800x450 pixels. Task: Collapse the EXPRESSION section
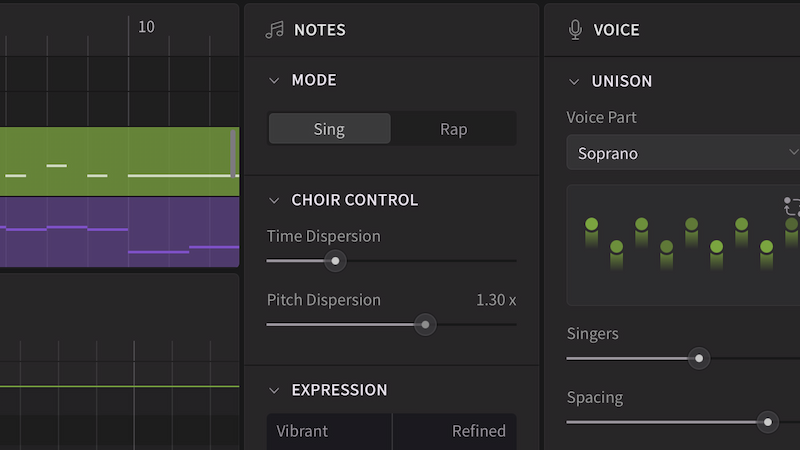(274, 390)
